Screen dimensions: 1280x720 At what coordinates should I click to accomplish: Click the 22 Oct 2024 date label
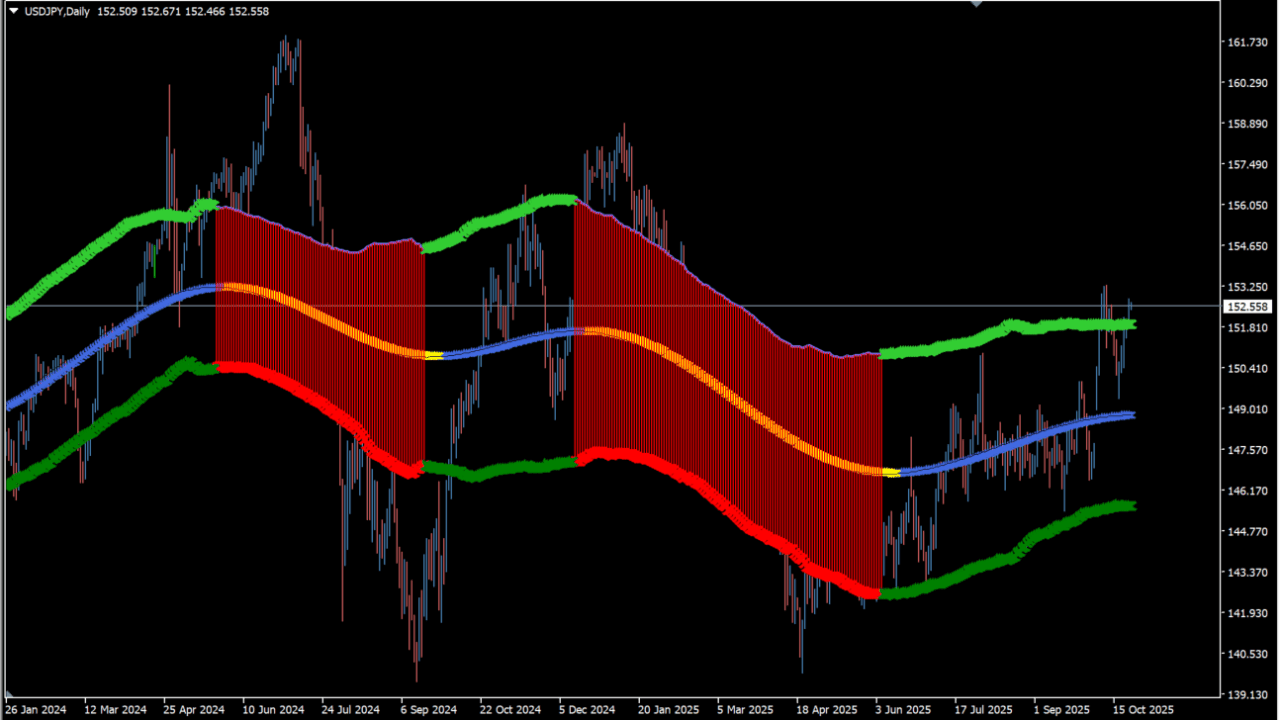[510, 709]
